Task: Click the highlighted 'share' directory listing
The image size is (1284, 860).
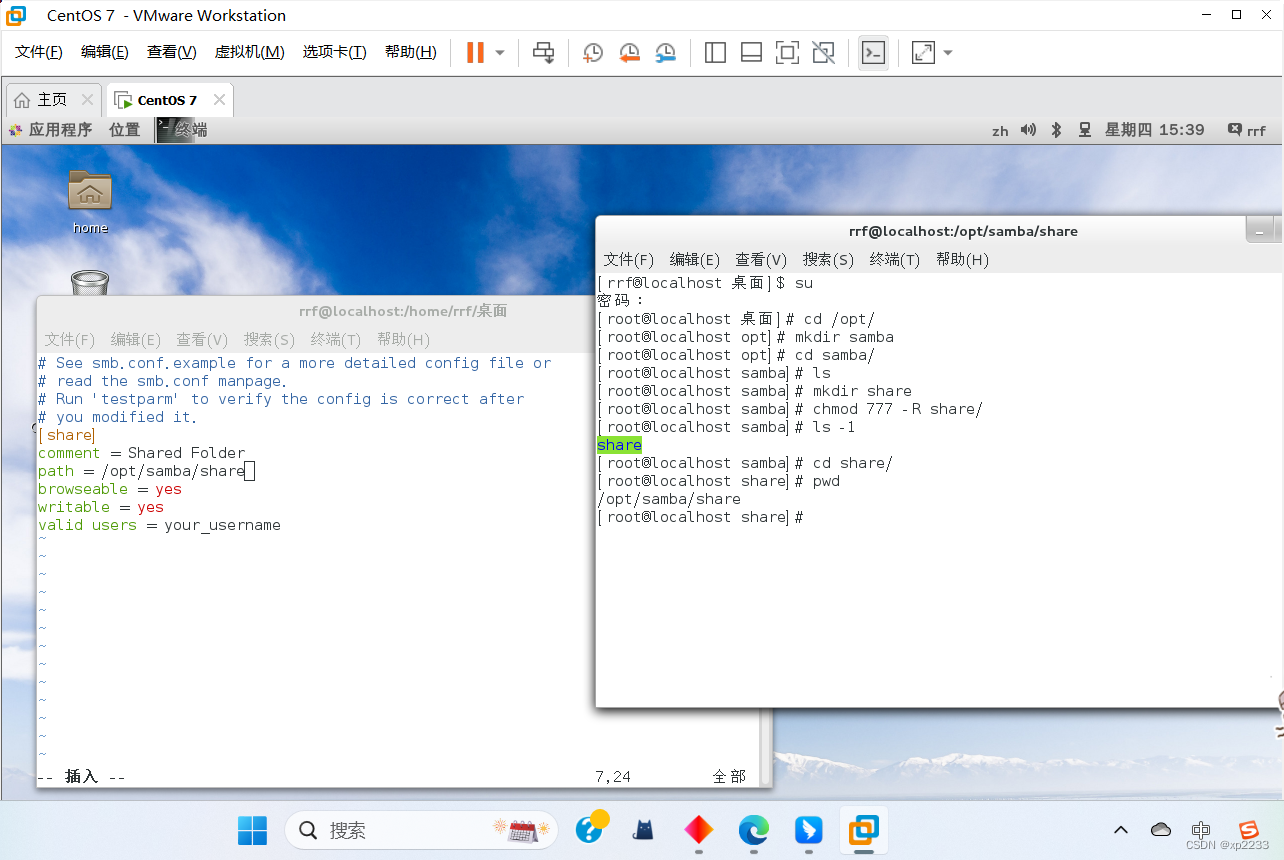Action: [619, 445]
